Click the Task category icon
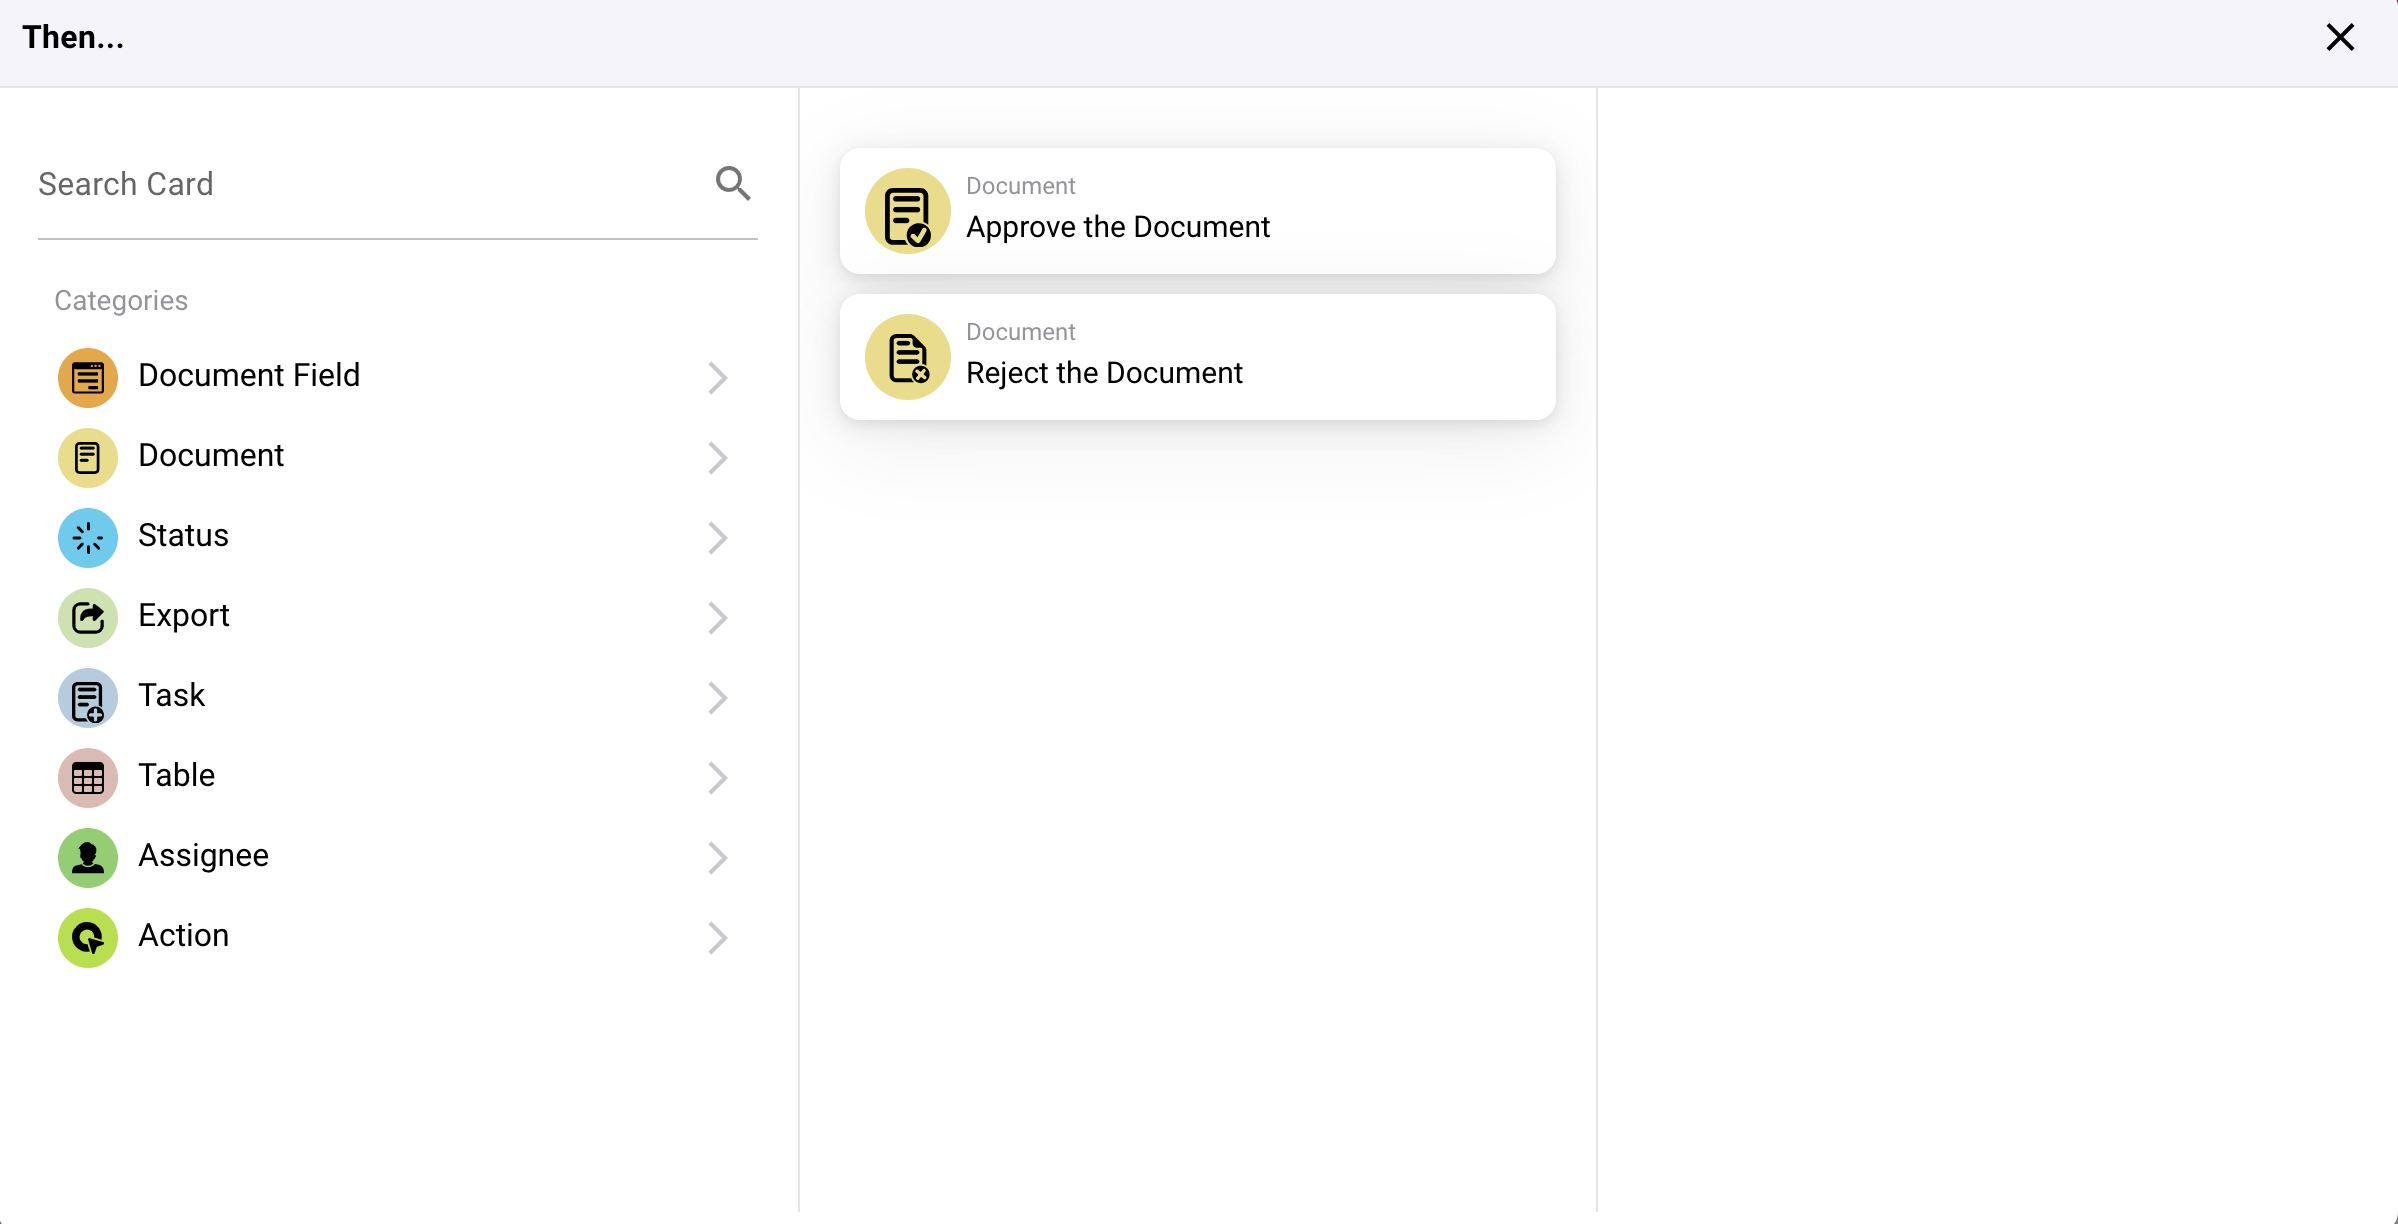2398x1224 pixels. (x=88, y=698)
